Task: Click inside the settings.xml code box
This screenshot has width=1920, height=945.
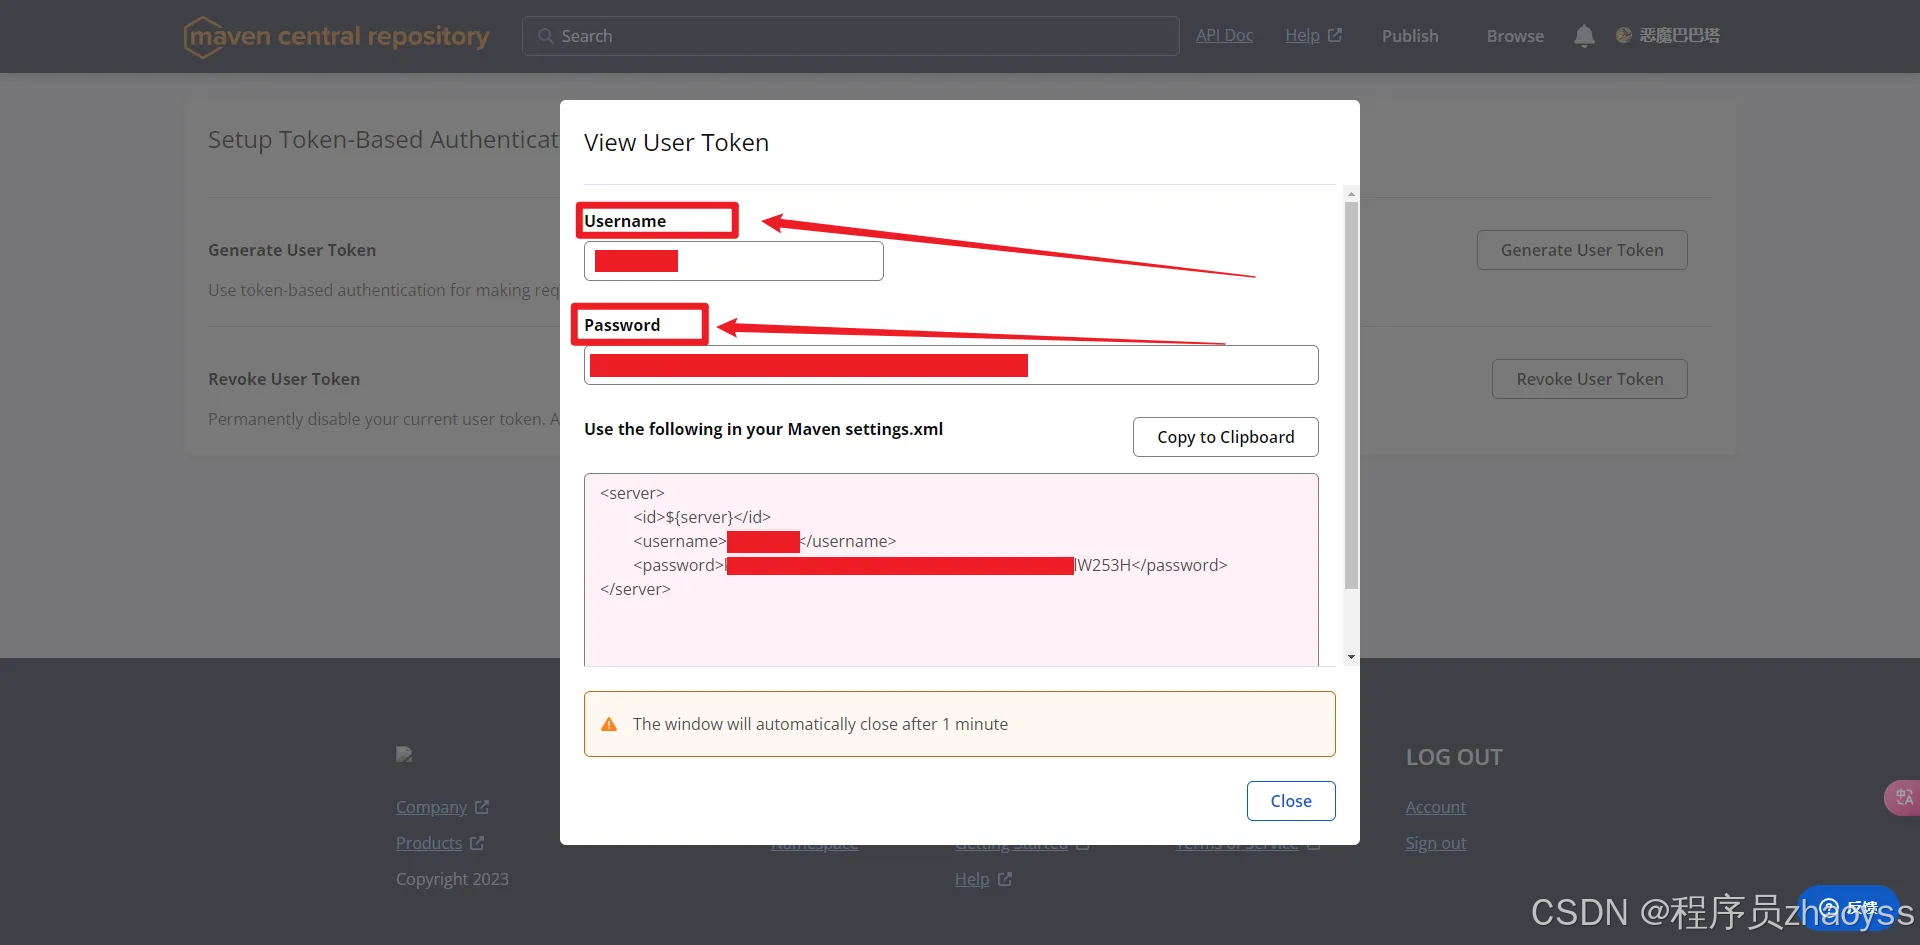Action: pos(951,570)
